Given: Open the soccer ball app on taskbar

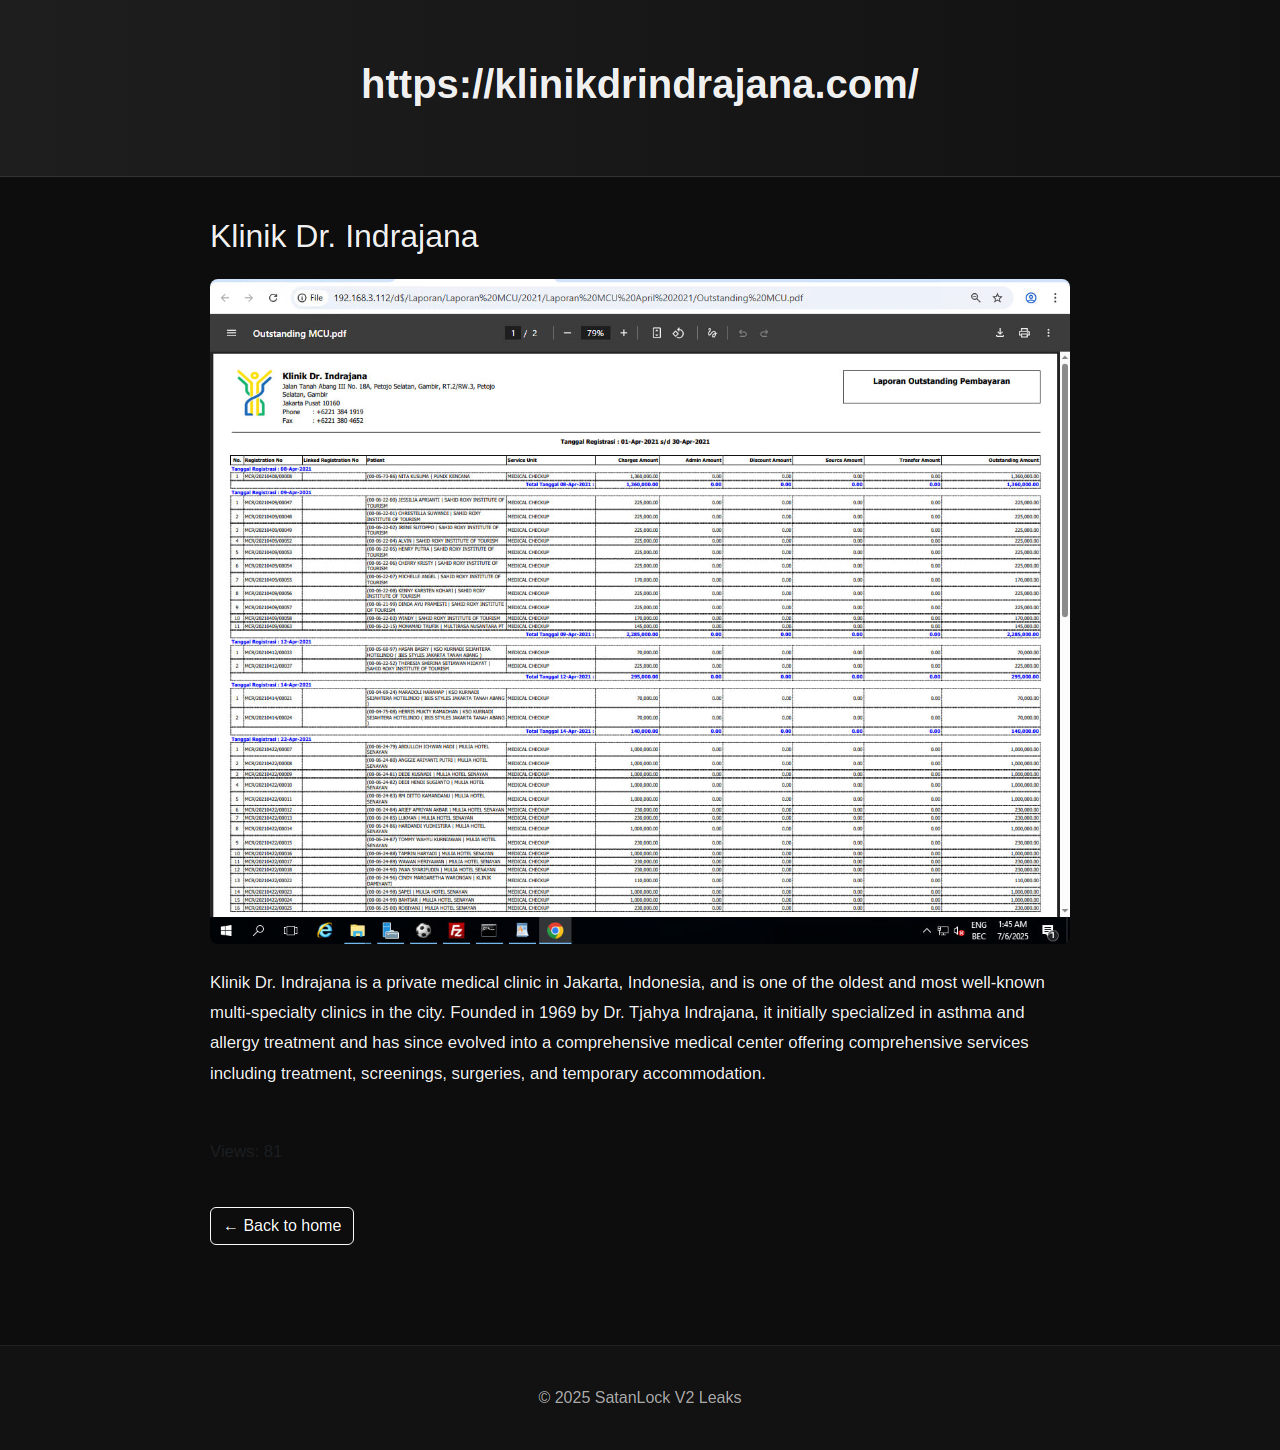Looking at the screenshot, I should 424,931.
